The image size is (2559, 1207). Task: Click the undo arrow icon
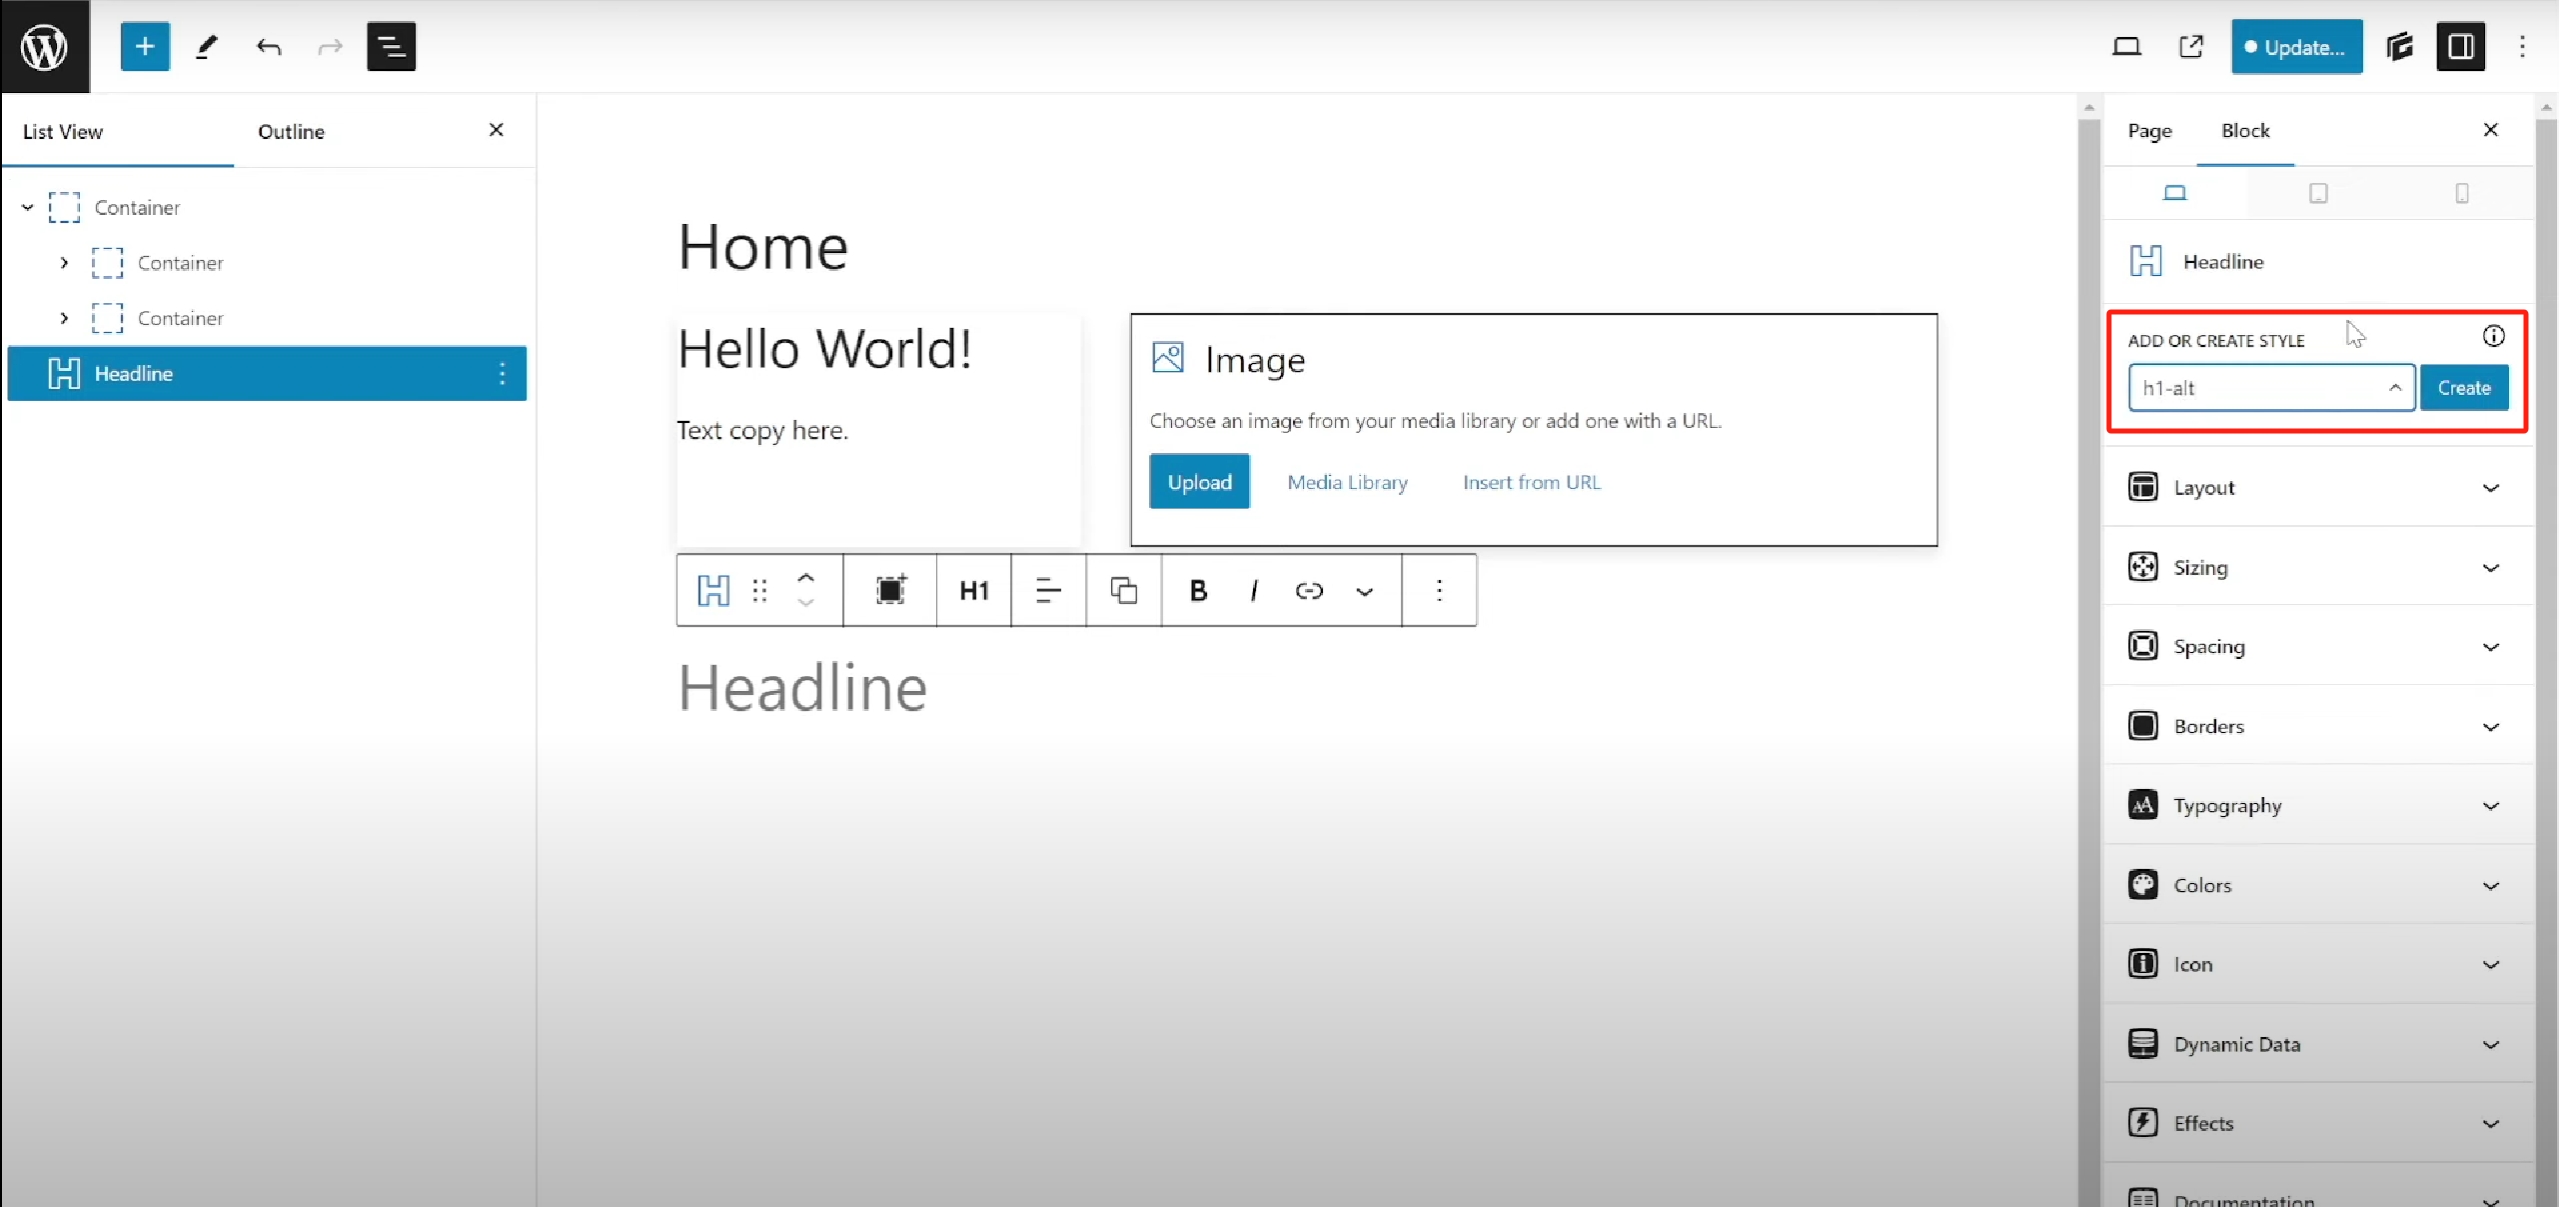click(x=268, y=47)
